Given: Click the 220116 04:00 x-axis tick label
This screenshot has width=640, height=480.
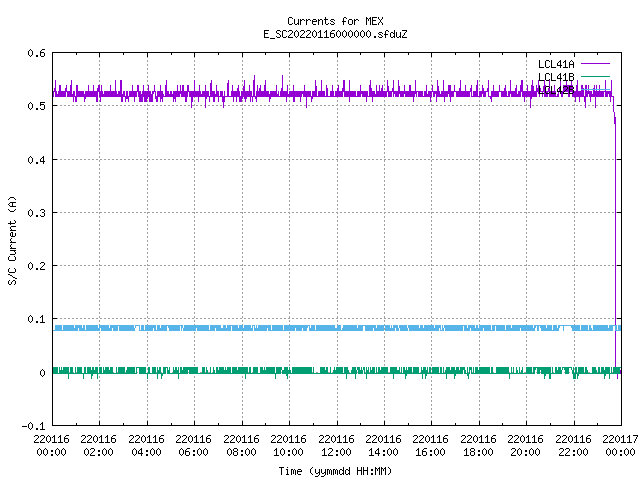Looking at the screenshot, I should click(146, 446).
